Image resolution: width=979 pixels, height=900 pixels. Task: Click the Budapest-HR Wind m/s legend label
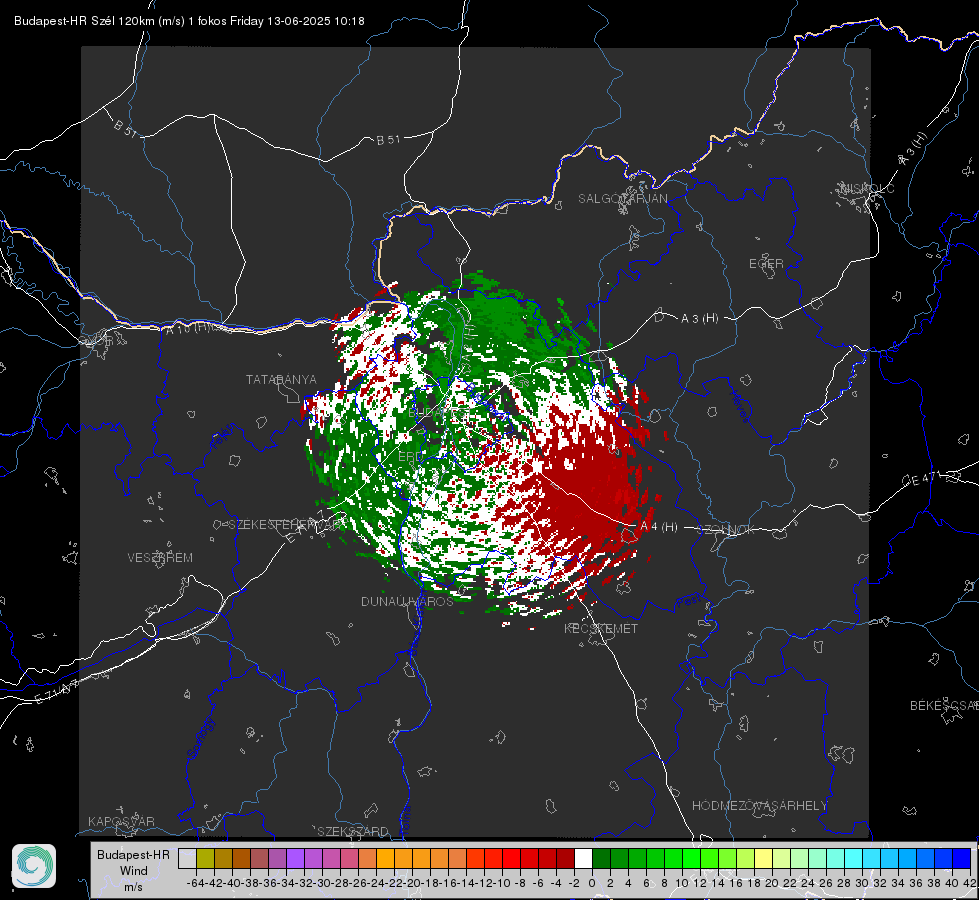click(x=134, y=870)
